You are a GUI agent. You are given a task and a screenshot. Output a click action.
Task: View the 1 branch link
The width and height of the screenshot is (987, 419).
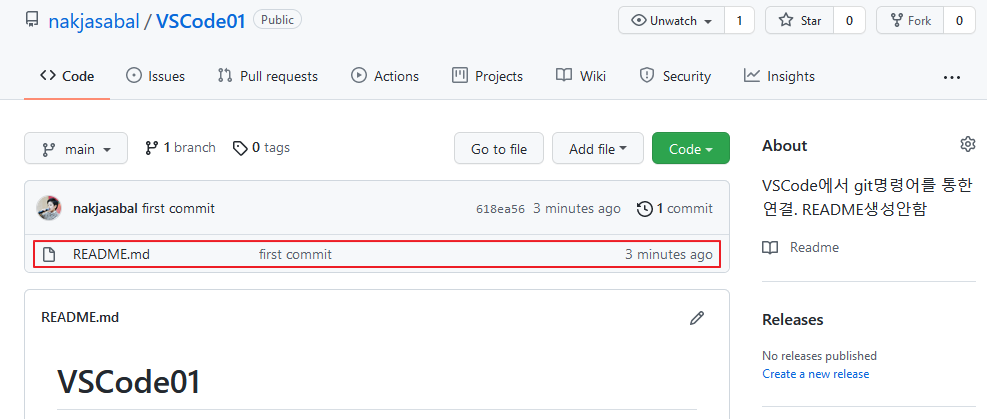(180, 148)
